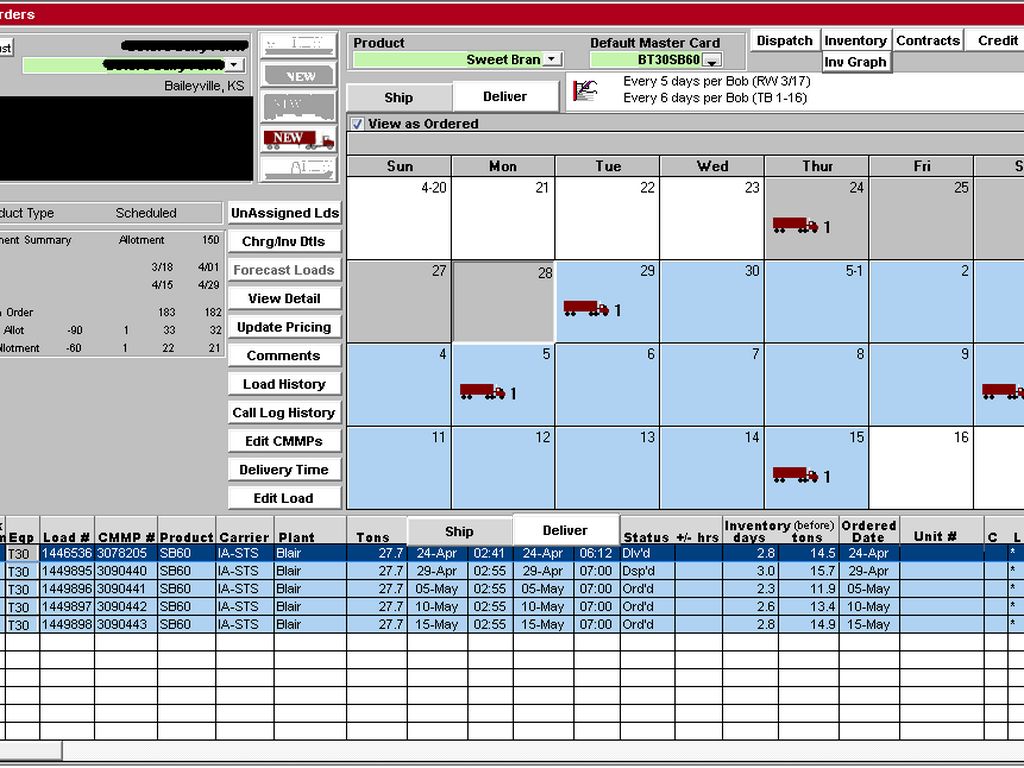The height and width of the screenshot is (768, 1024).
Task: Open Call Log History
Action: [284, 412]
